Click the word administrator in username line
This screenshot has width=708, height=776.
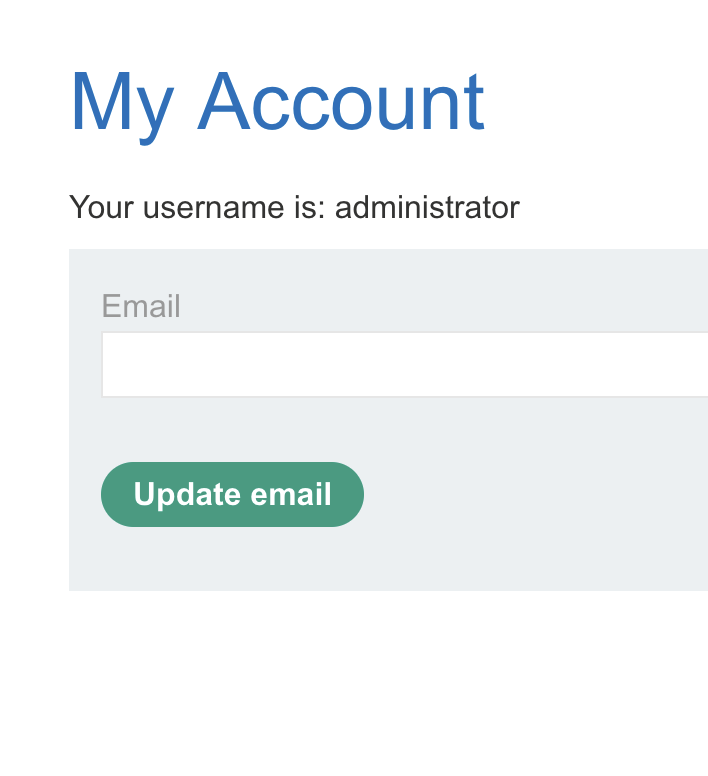pos(427,208)
